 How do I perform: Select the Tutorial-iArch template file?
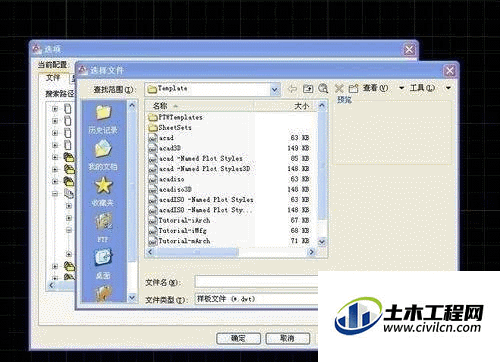(x=180, y=220)
